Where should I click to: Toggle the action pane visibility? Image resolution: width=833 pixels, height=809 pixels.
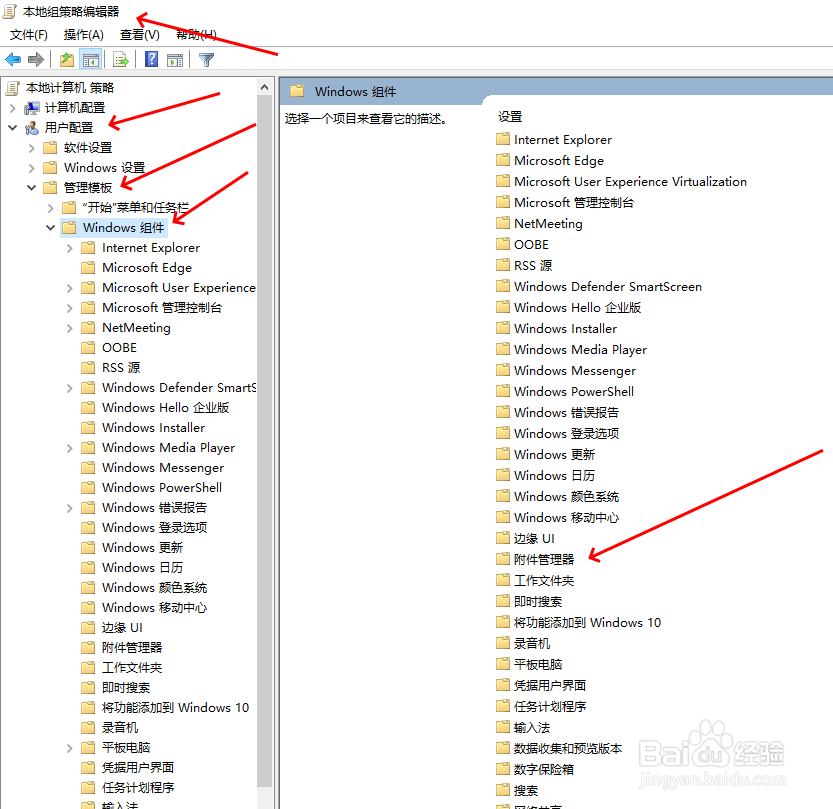click(174, 59)
